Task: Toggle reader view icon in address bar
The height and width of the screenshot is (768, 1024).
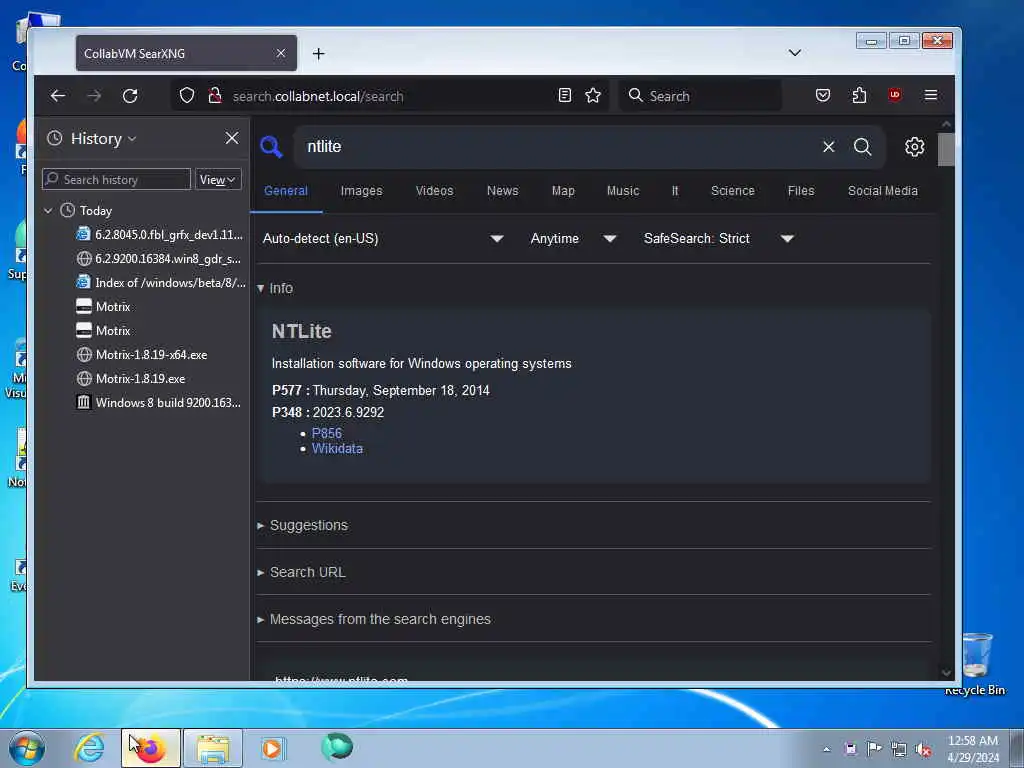Action: (565, 95)
